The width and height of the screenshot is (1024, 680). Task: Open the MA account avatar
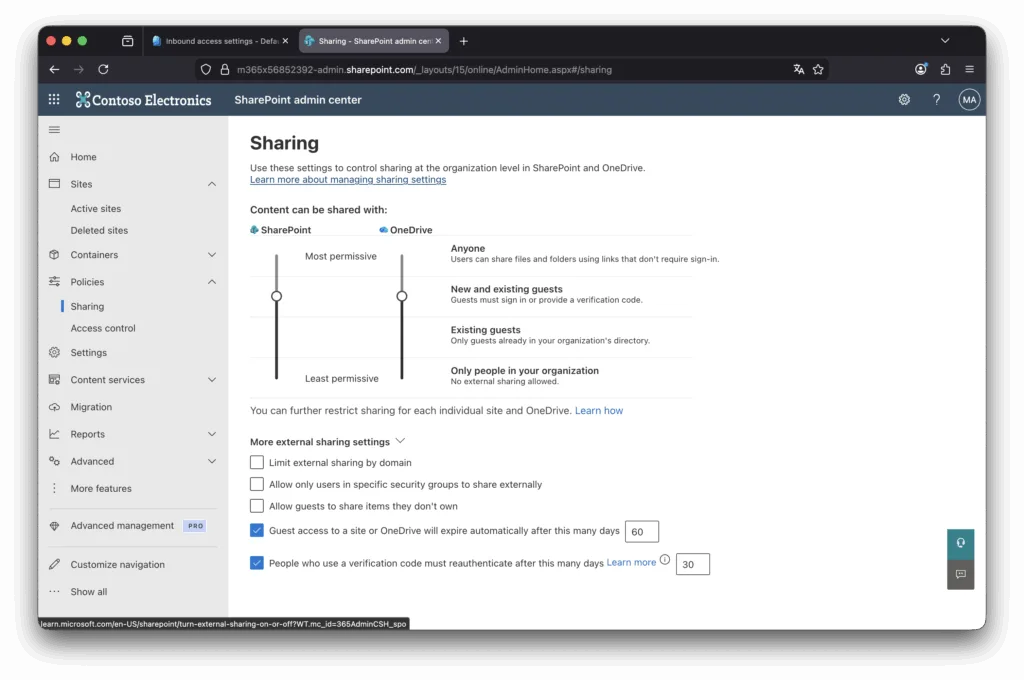[x=968, y=100]
